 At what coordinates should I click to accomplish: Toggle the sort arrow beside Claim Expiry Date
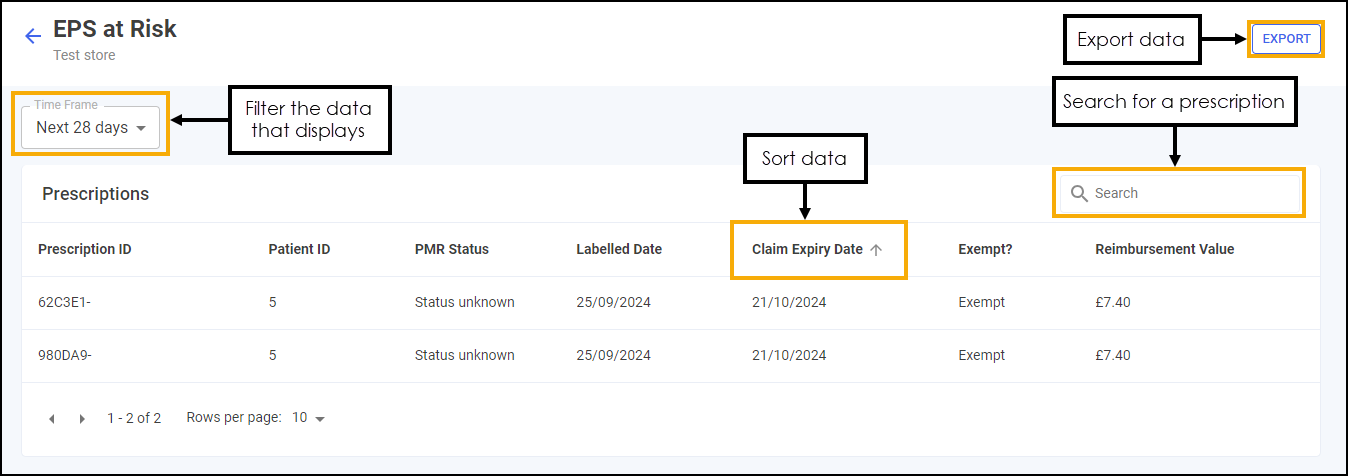(x=876, y=250)
